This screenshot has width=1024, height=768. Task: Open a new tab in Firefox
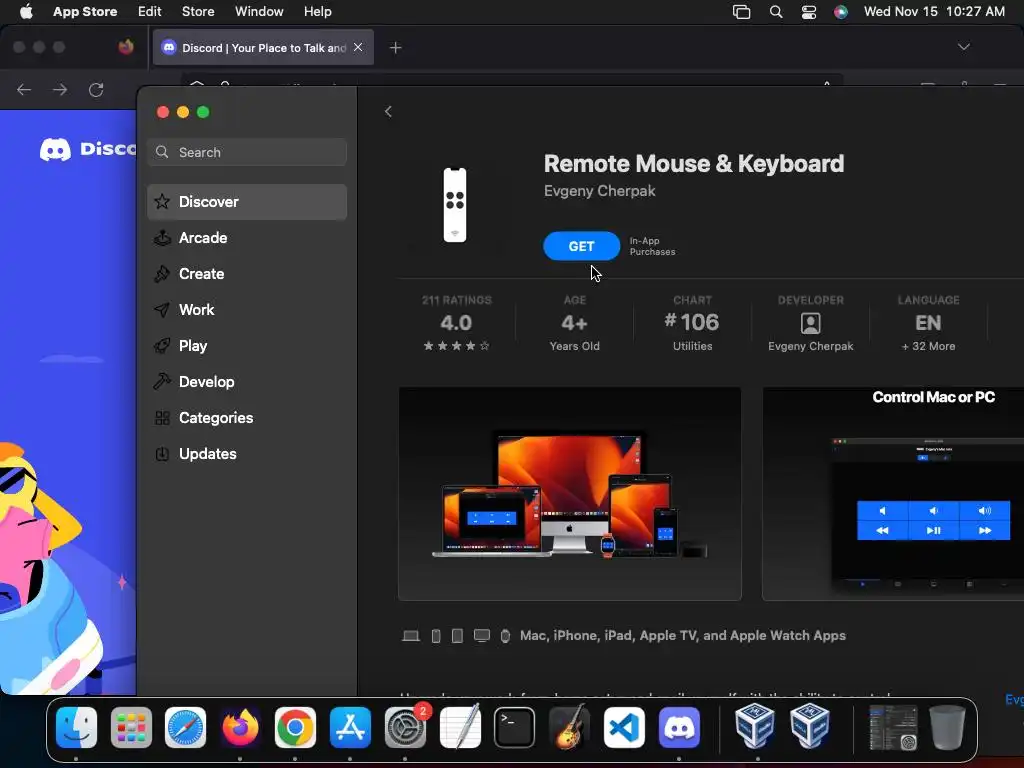pyautogui.click(x=395, y=48)
